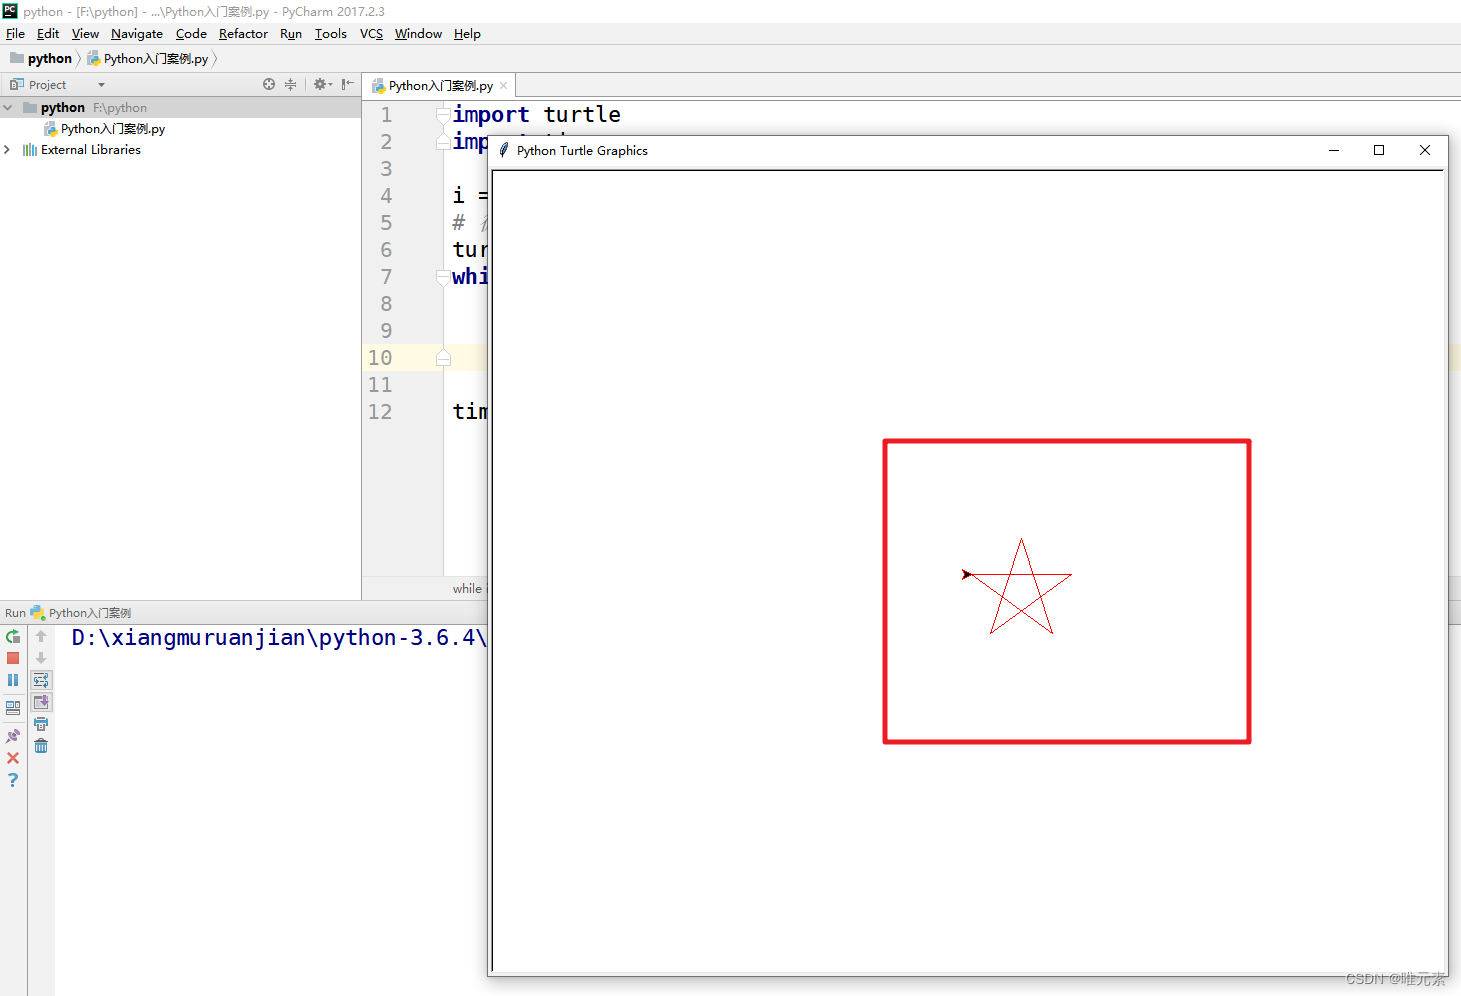Click Scroll from Source target icon in Project panel
This screenshot has height=996, width=1461.
pos(269,84)
